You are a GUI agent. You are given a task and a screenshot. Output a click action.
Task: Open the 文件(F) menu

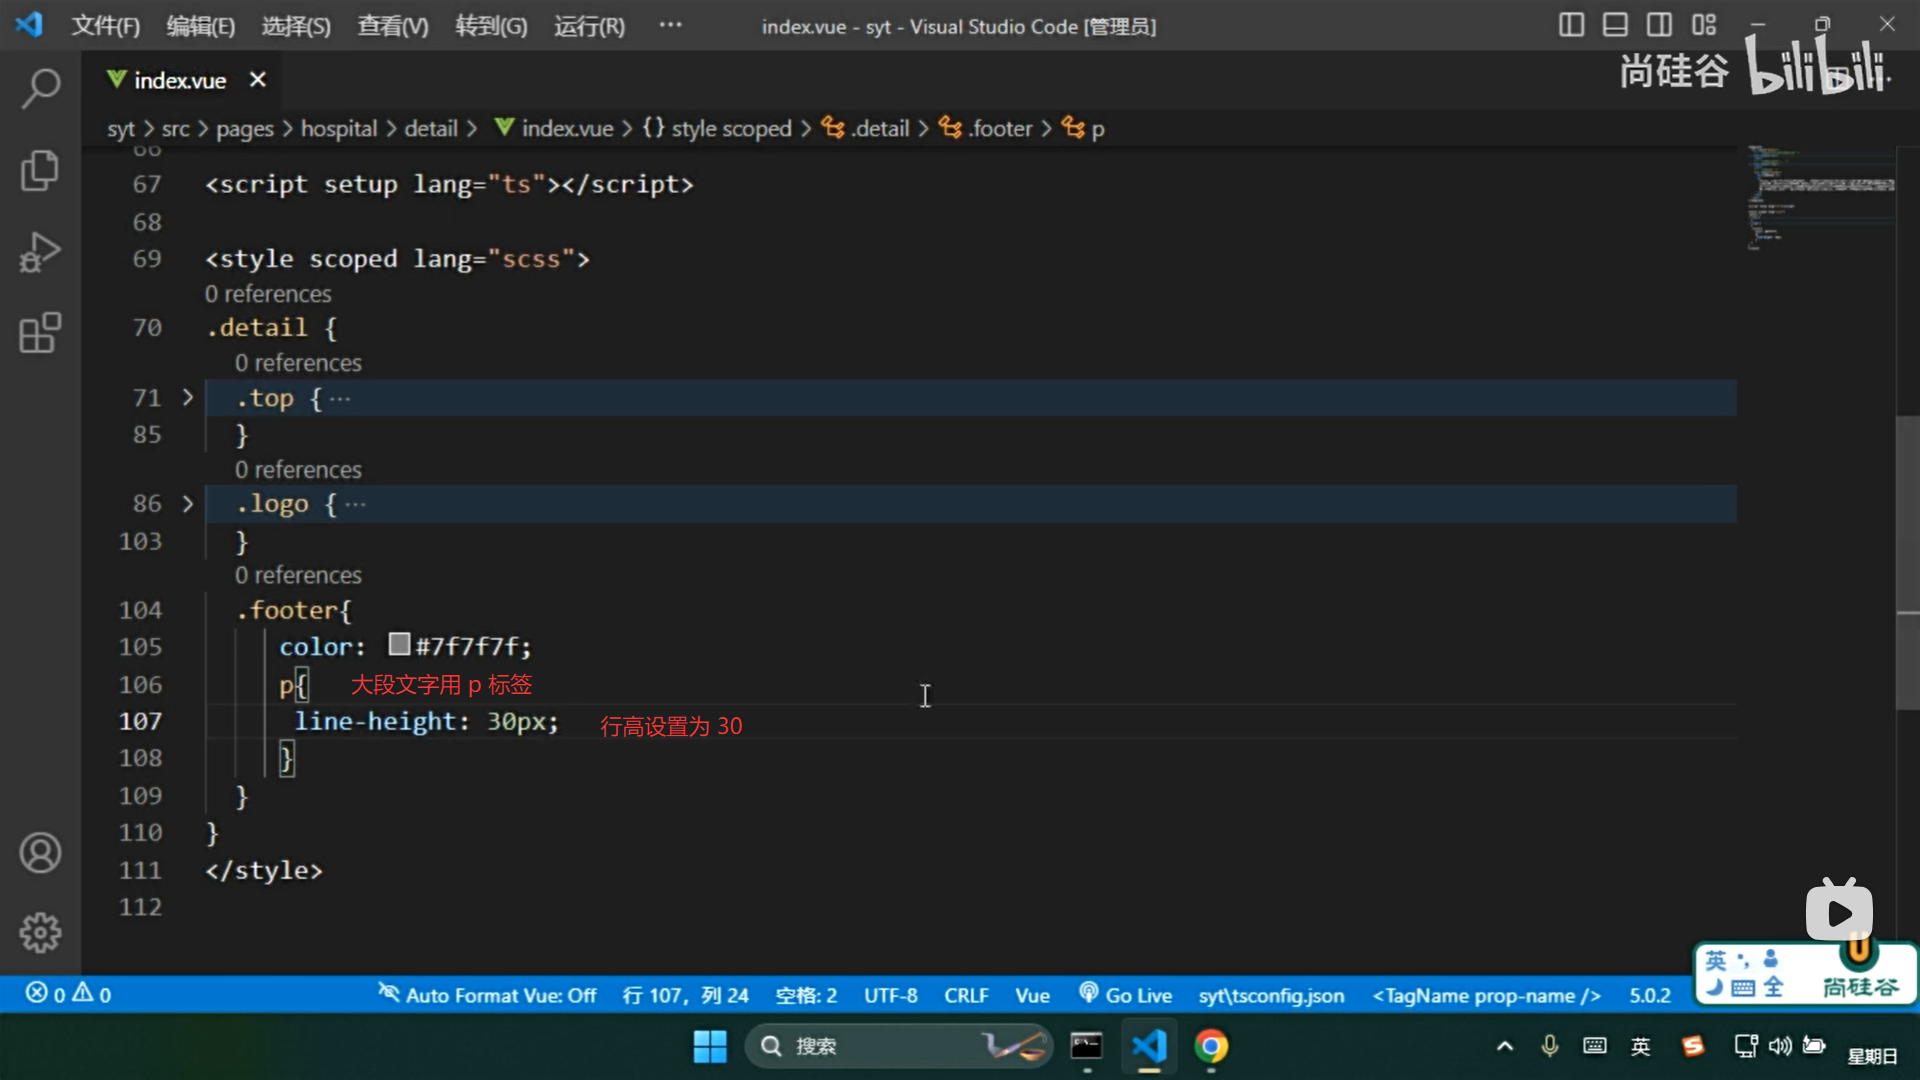pos(105,26)
